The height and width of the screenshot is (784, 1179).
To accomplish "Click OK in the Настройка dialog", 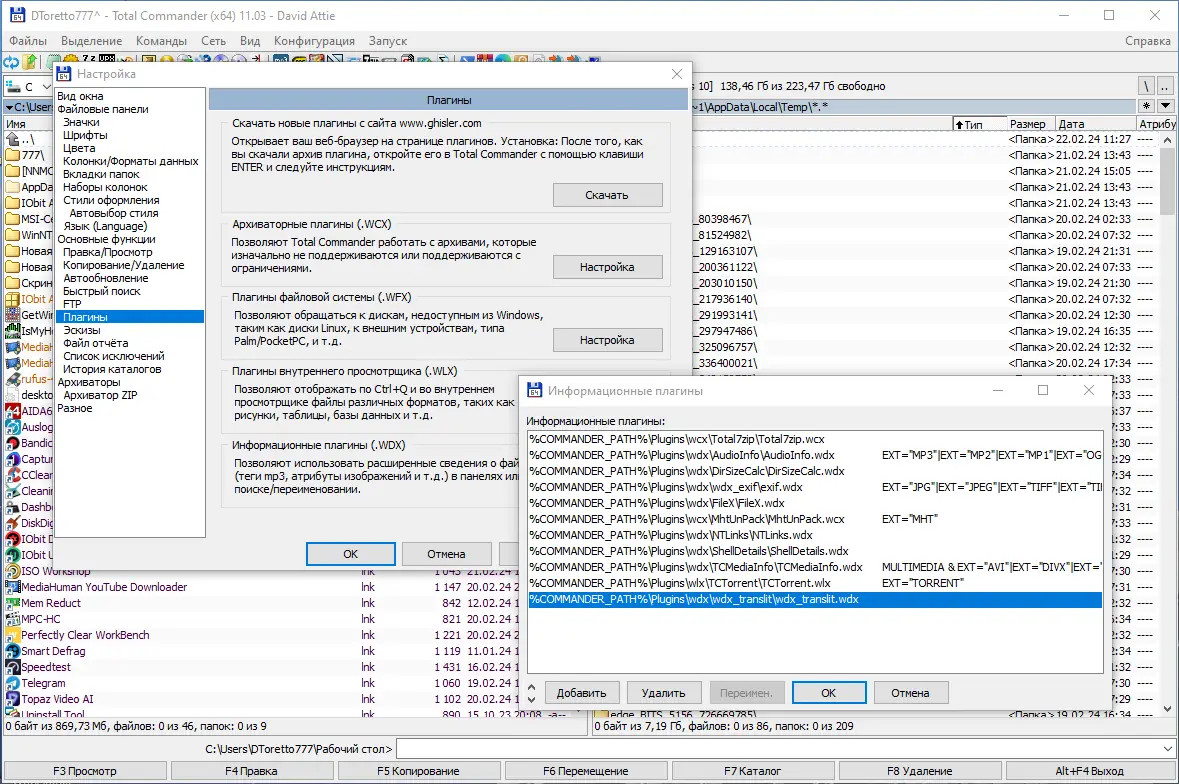I will tap(350, 554).
